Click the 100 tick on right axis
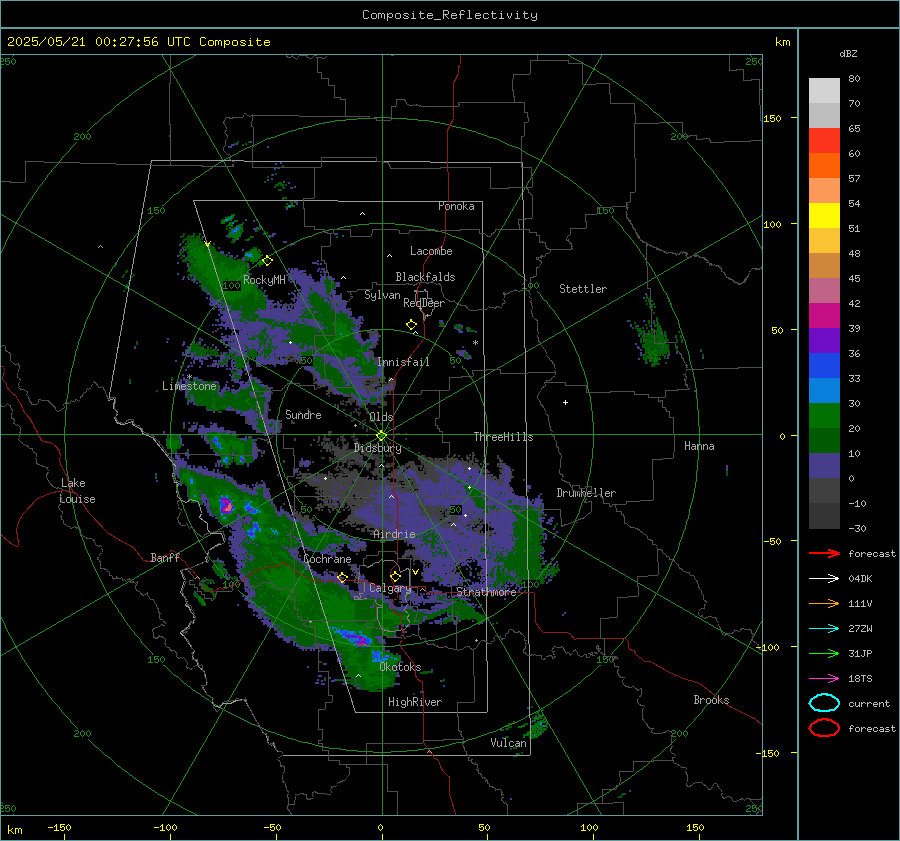Viewport: 900px width, 841px height. pyautogui.click(x=772, y=224)
